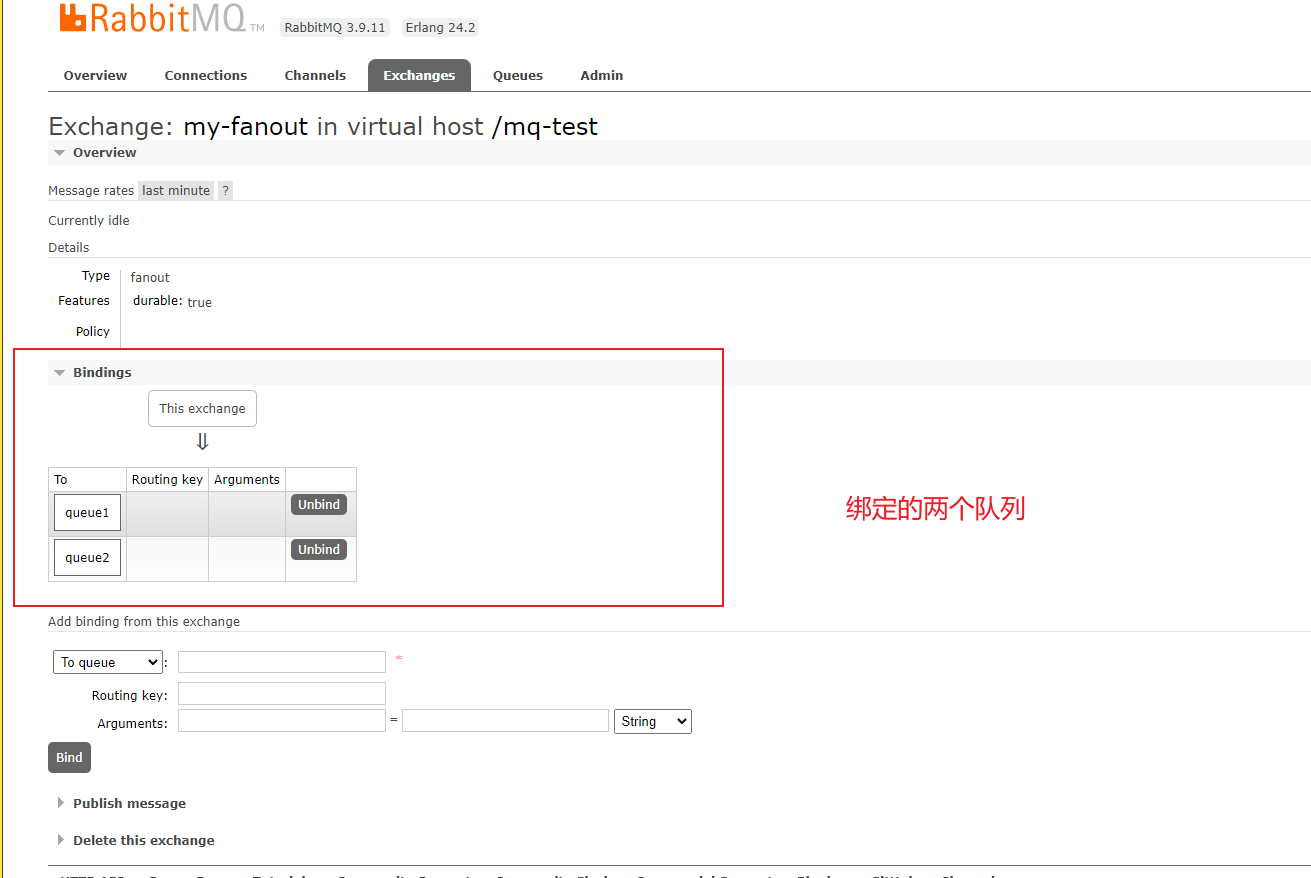Screen dimensions: 1311x878
Task: Collapse the Bindings section
Action: 101,373
